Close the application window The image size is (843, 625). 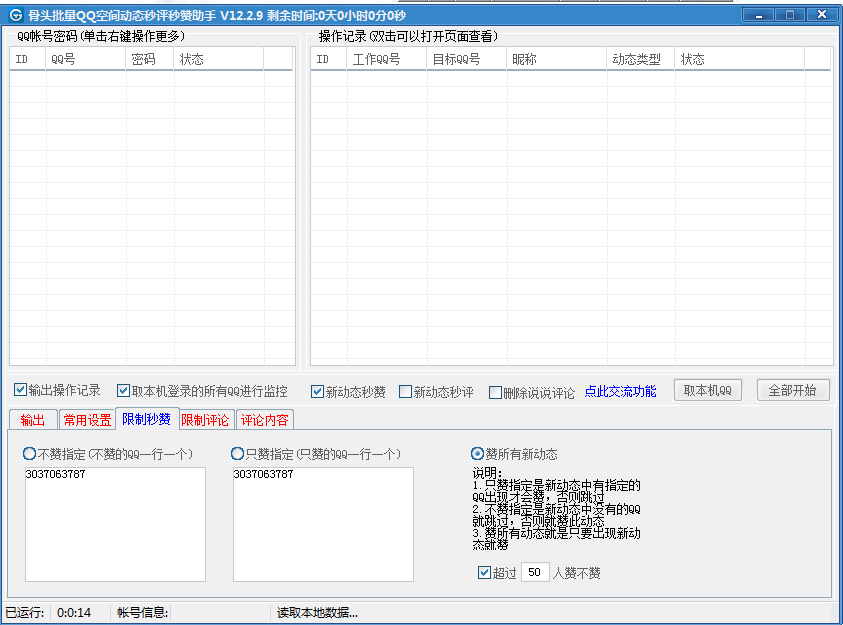pos(821,15)
